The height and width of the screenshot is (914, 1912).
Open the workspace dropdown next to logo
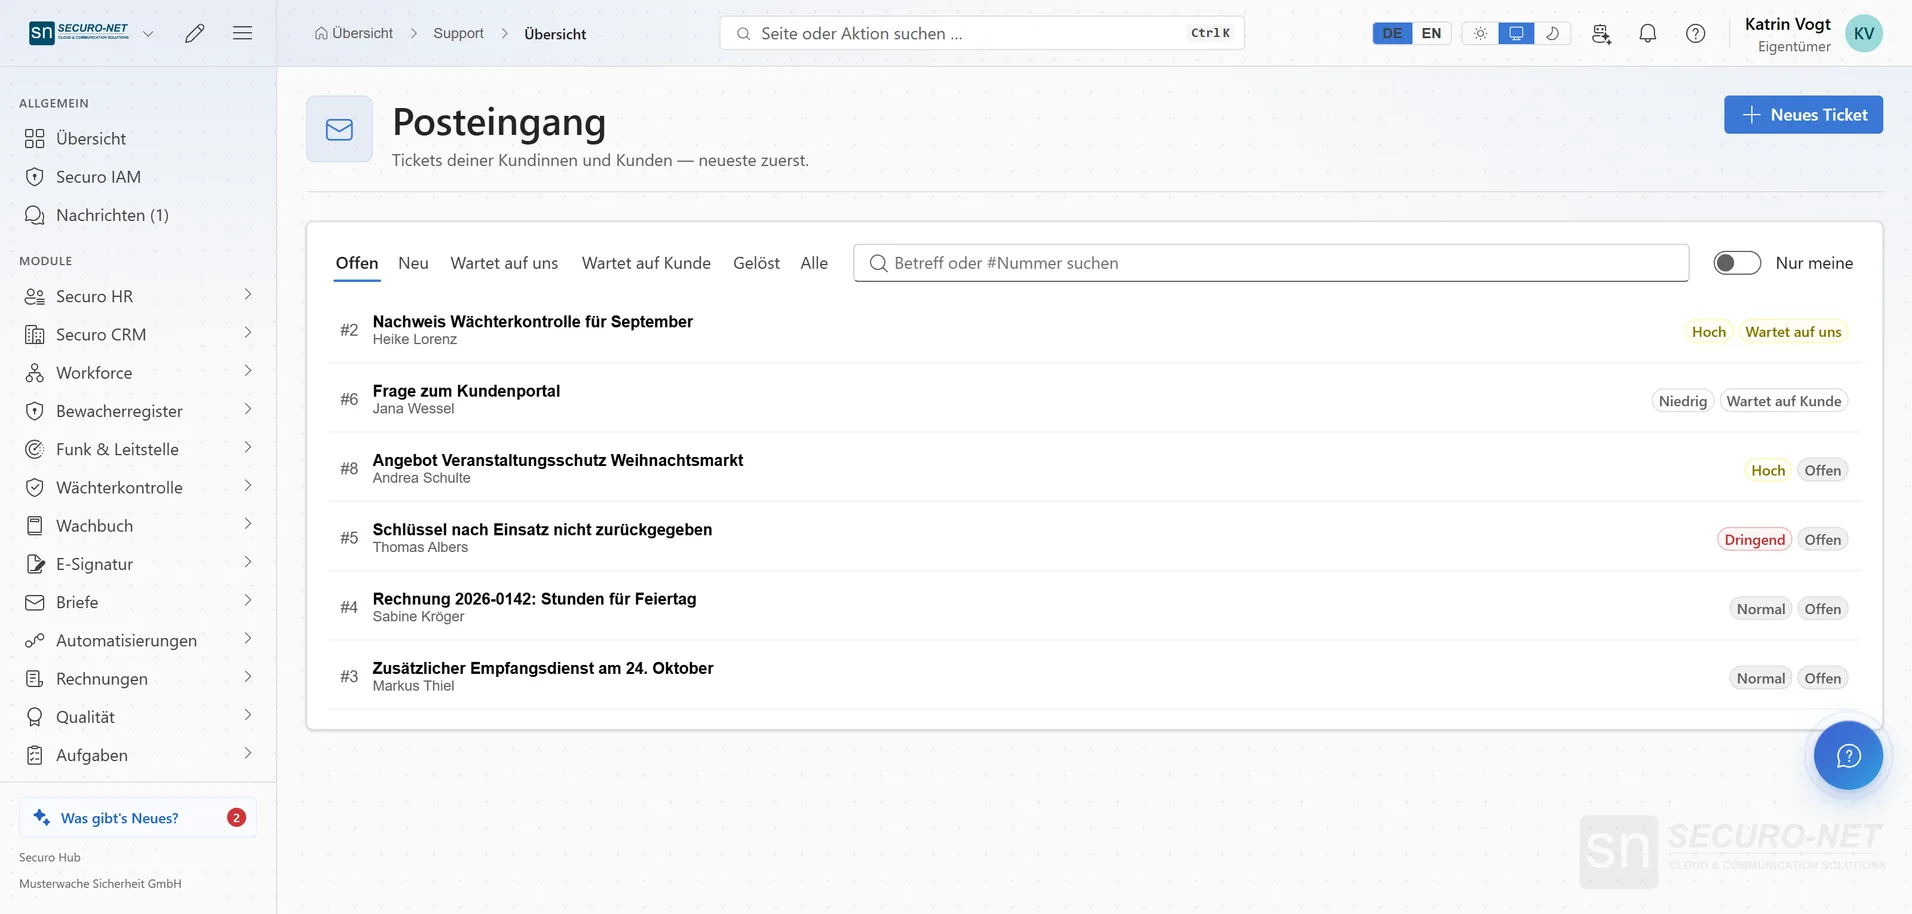pos(148,33)
